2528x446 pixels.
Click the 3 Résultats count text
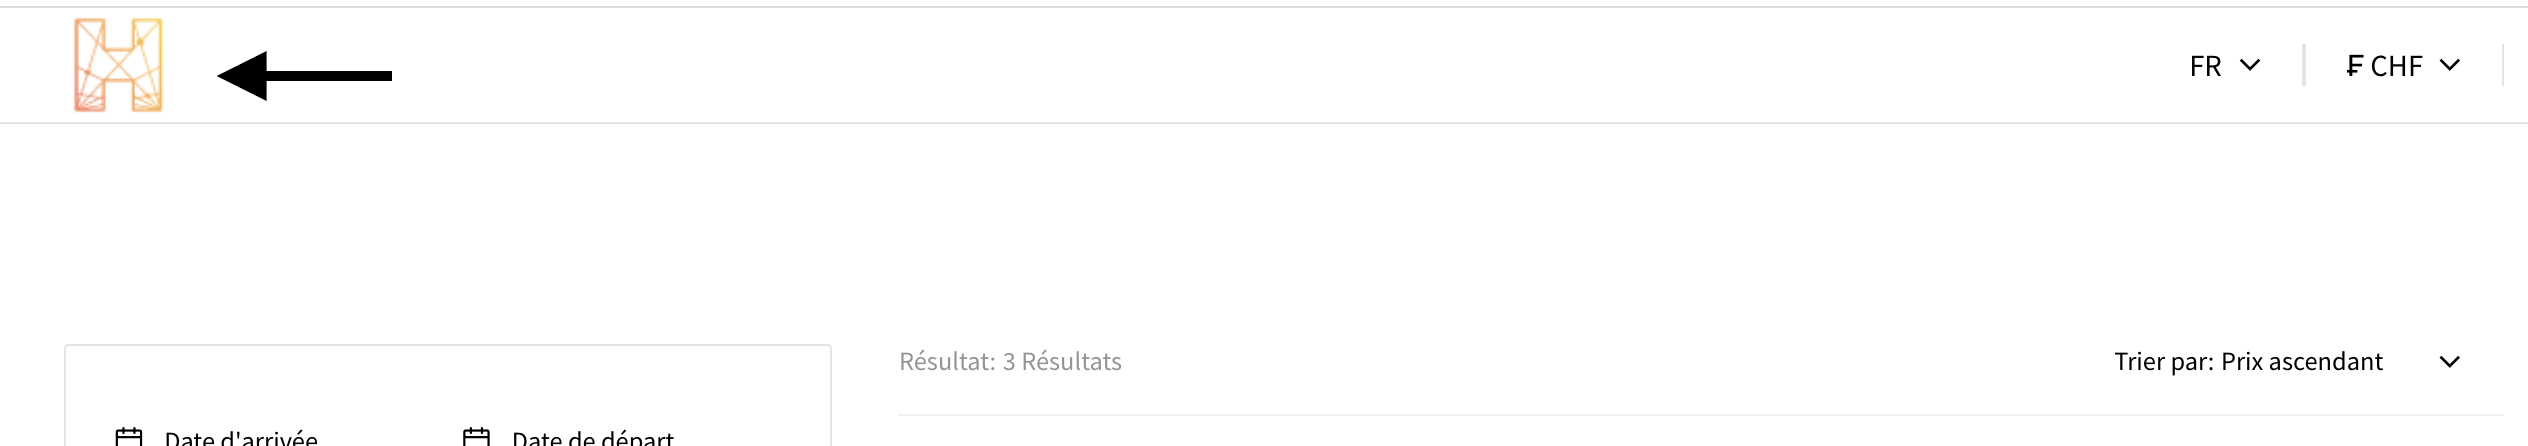1062,361
